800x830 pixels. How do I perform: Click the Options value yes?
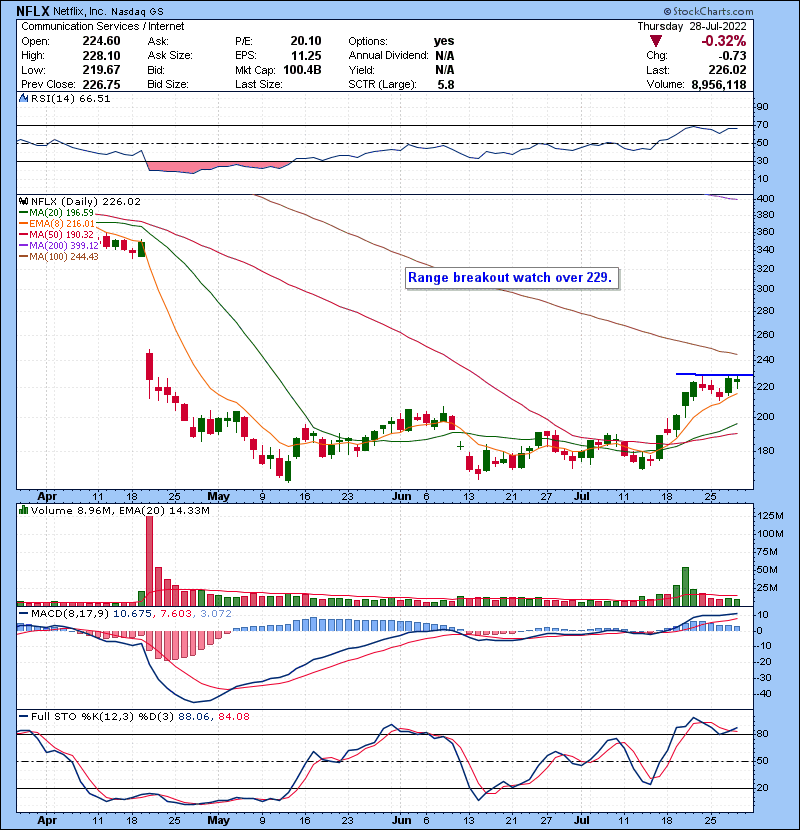[444, 41]
